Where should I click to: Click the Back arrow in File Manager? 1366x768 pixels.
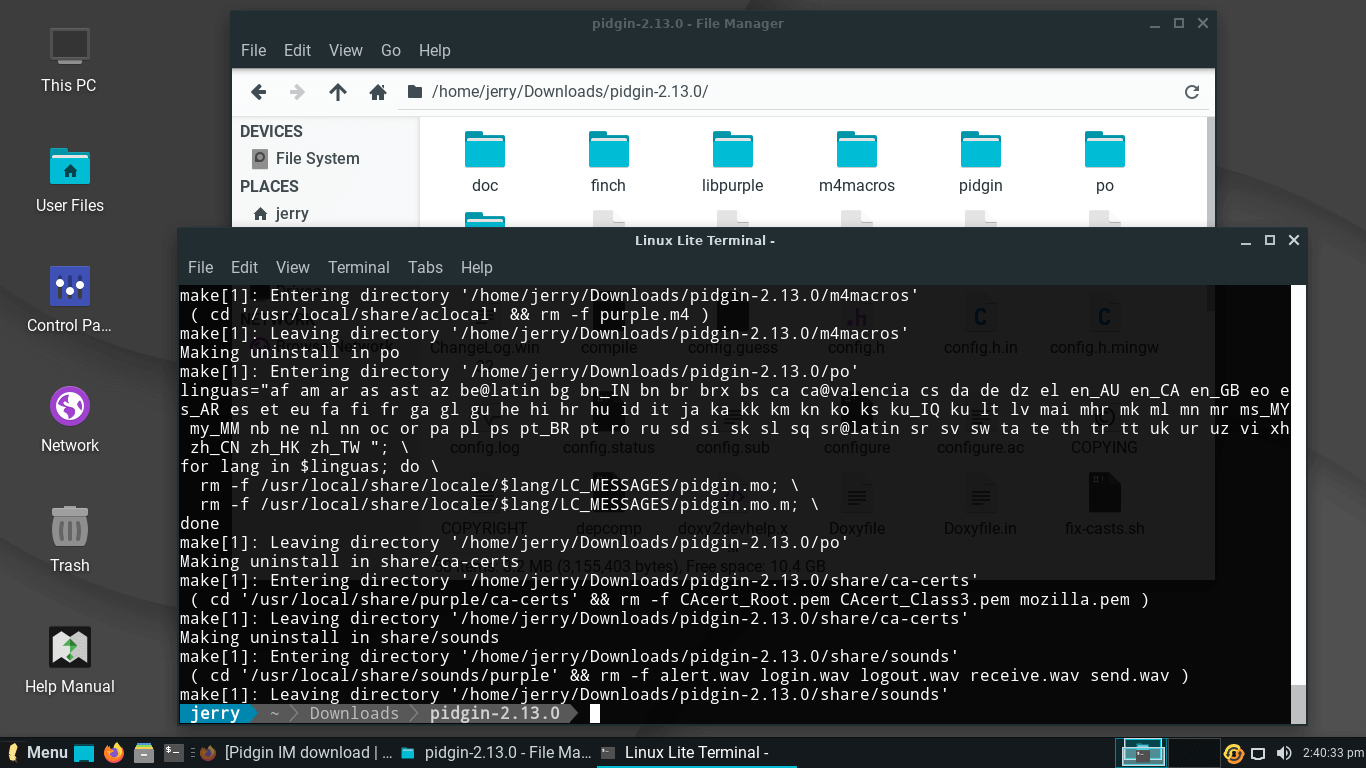[x=258, y=92]
